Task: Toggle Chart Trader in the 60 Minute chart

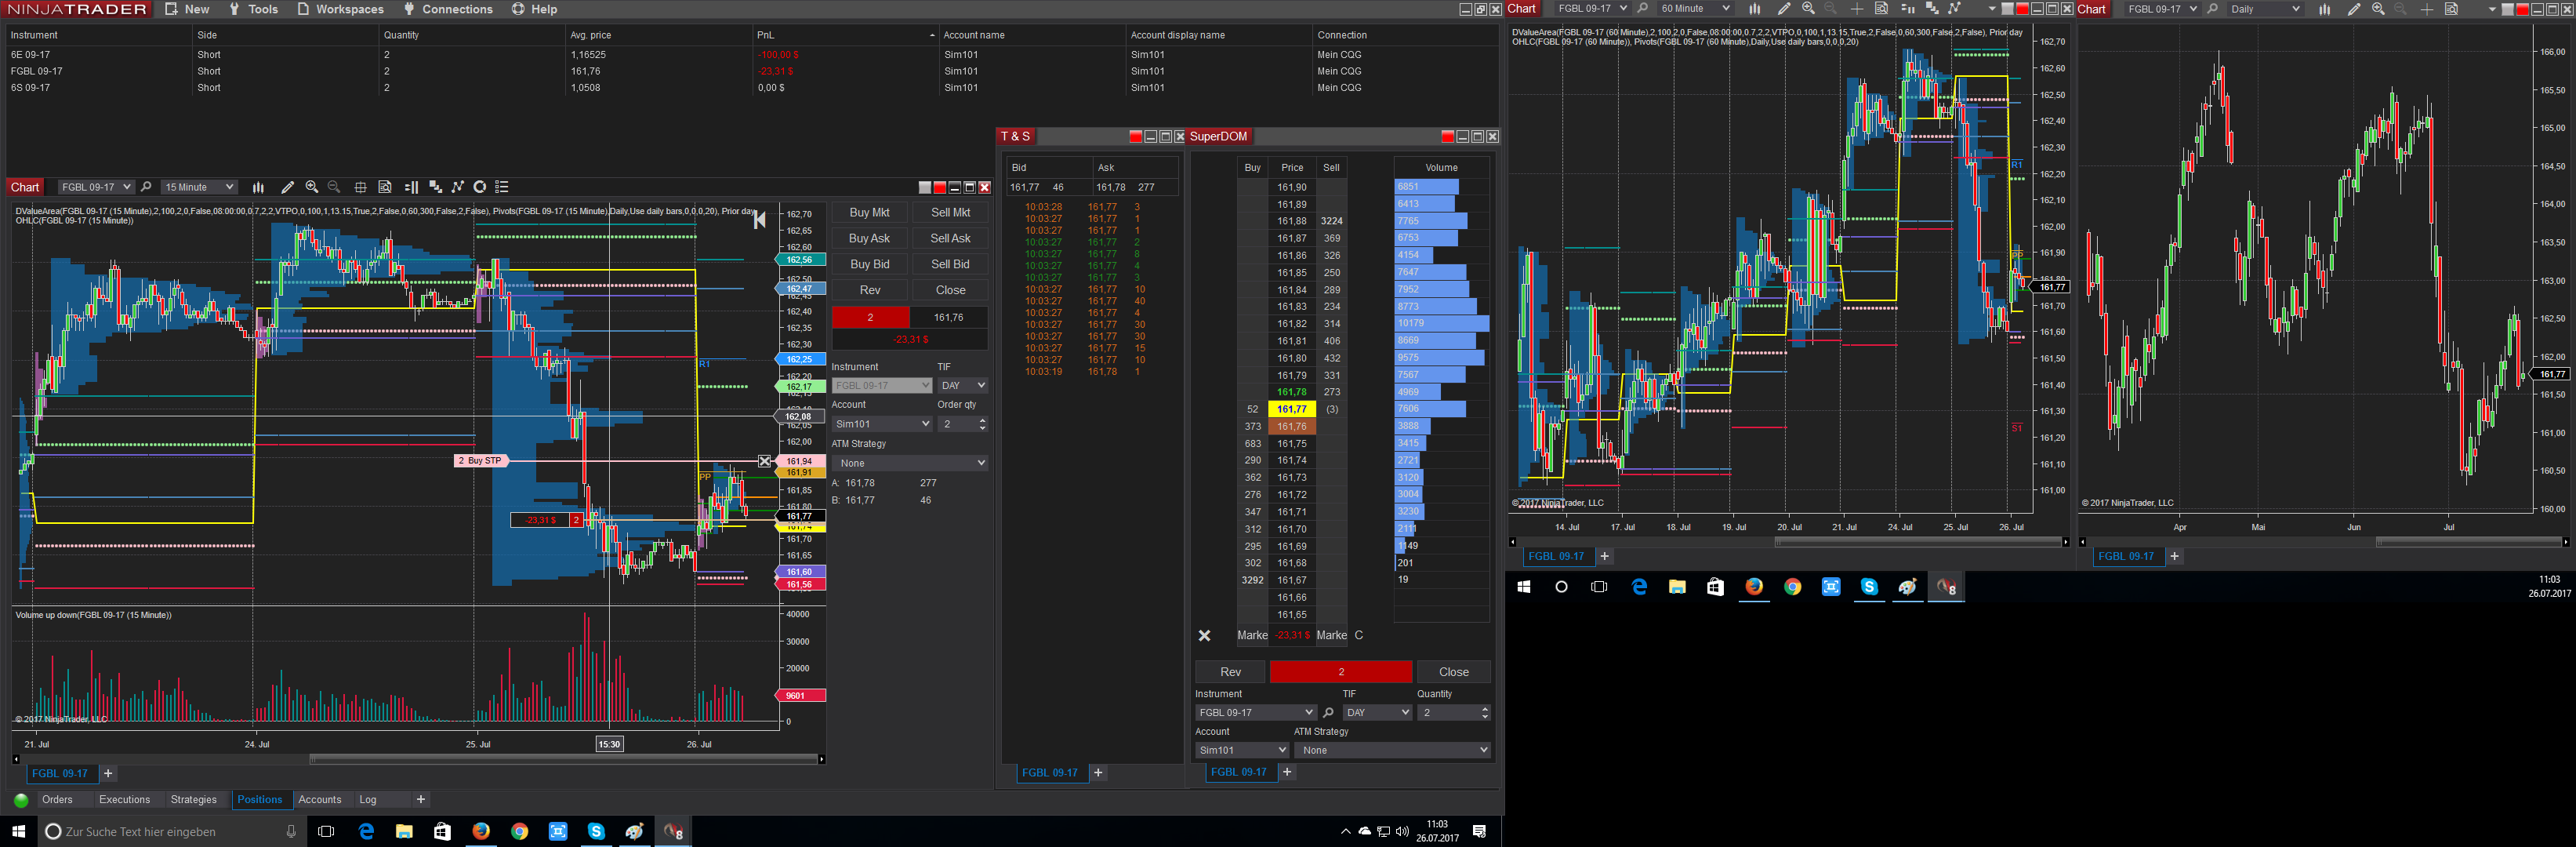Action: tap(1907, 9)
